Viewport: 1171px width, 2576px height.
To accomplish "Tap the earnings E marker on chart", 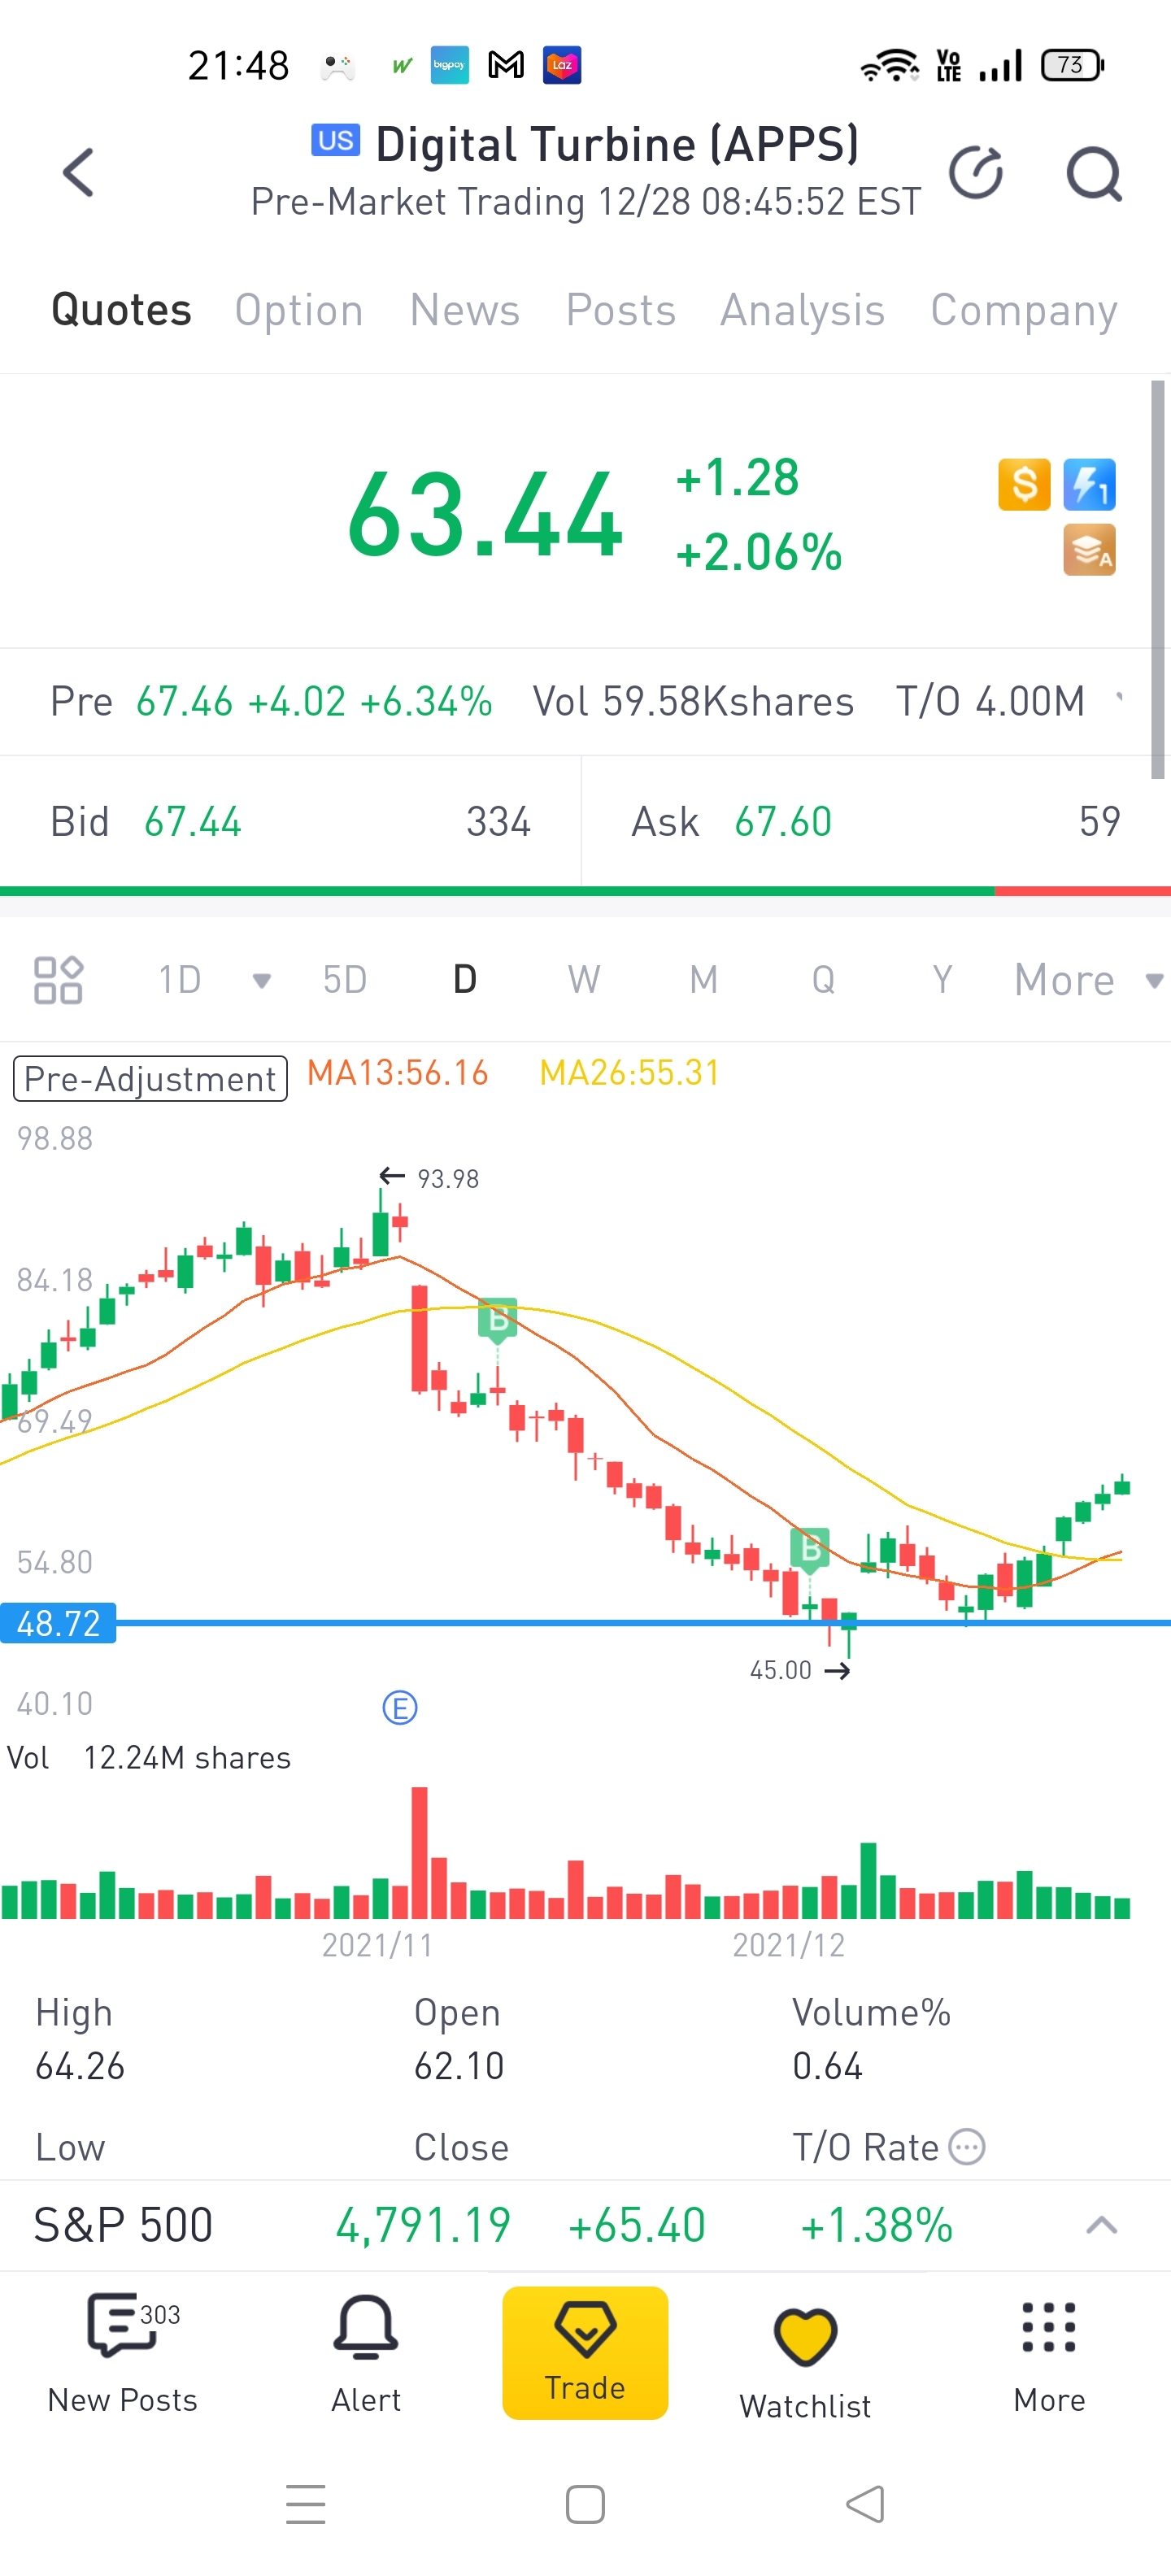I will click(400, 1708).
